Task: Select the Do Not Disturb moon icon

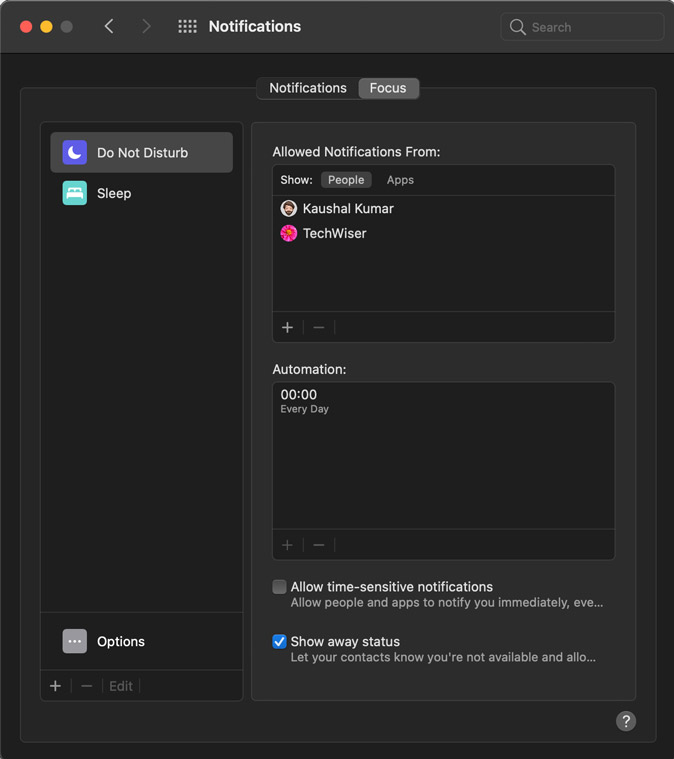Action: [75, 152]
